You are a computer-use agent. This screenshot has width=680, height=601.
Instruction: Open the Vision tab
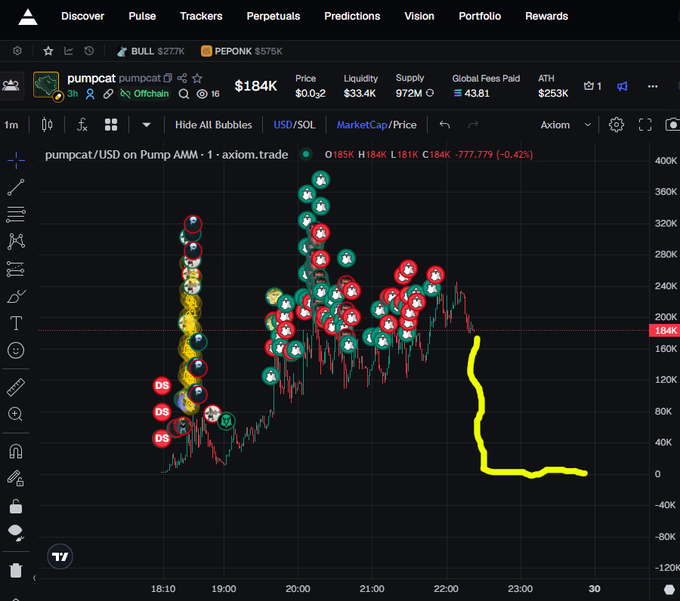419,16
